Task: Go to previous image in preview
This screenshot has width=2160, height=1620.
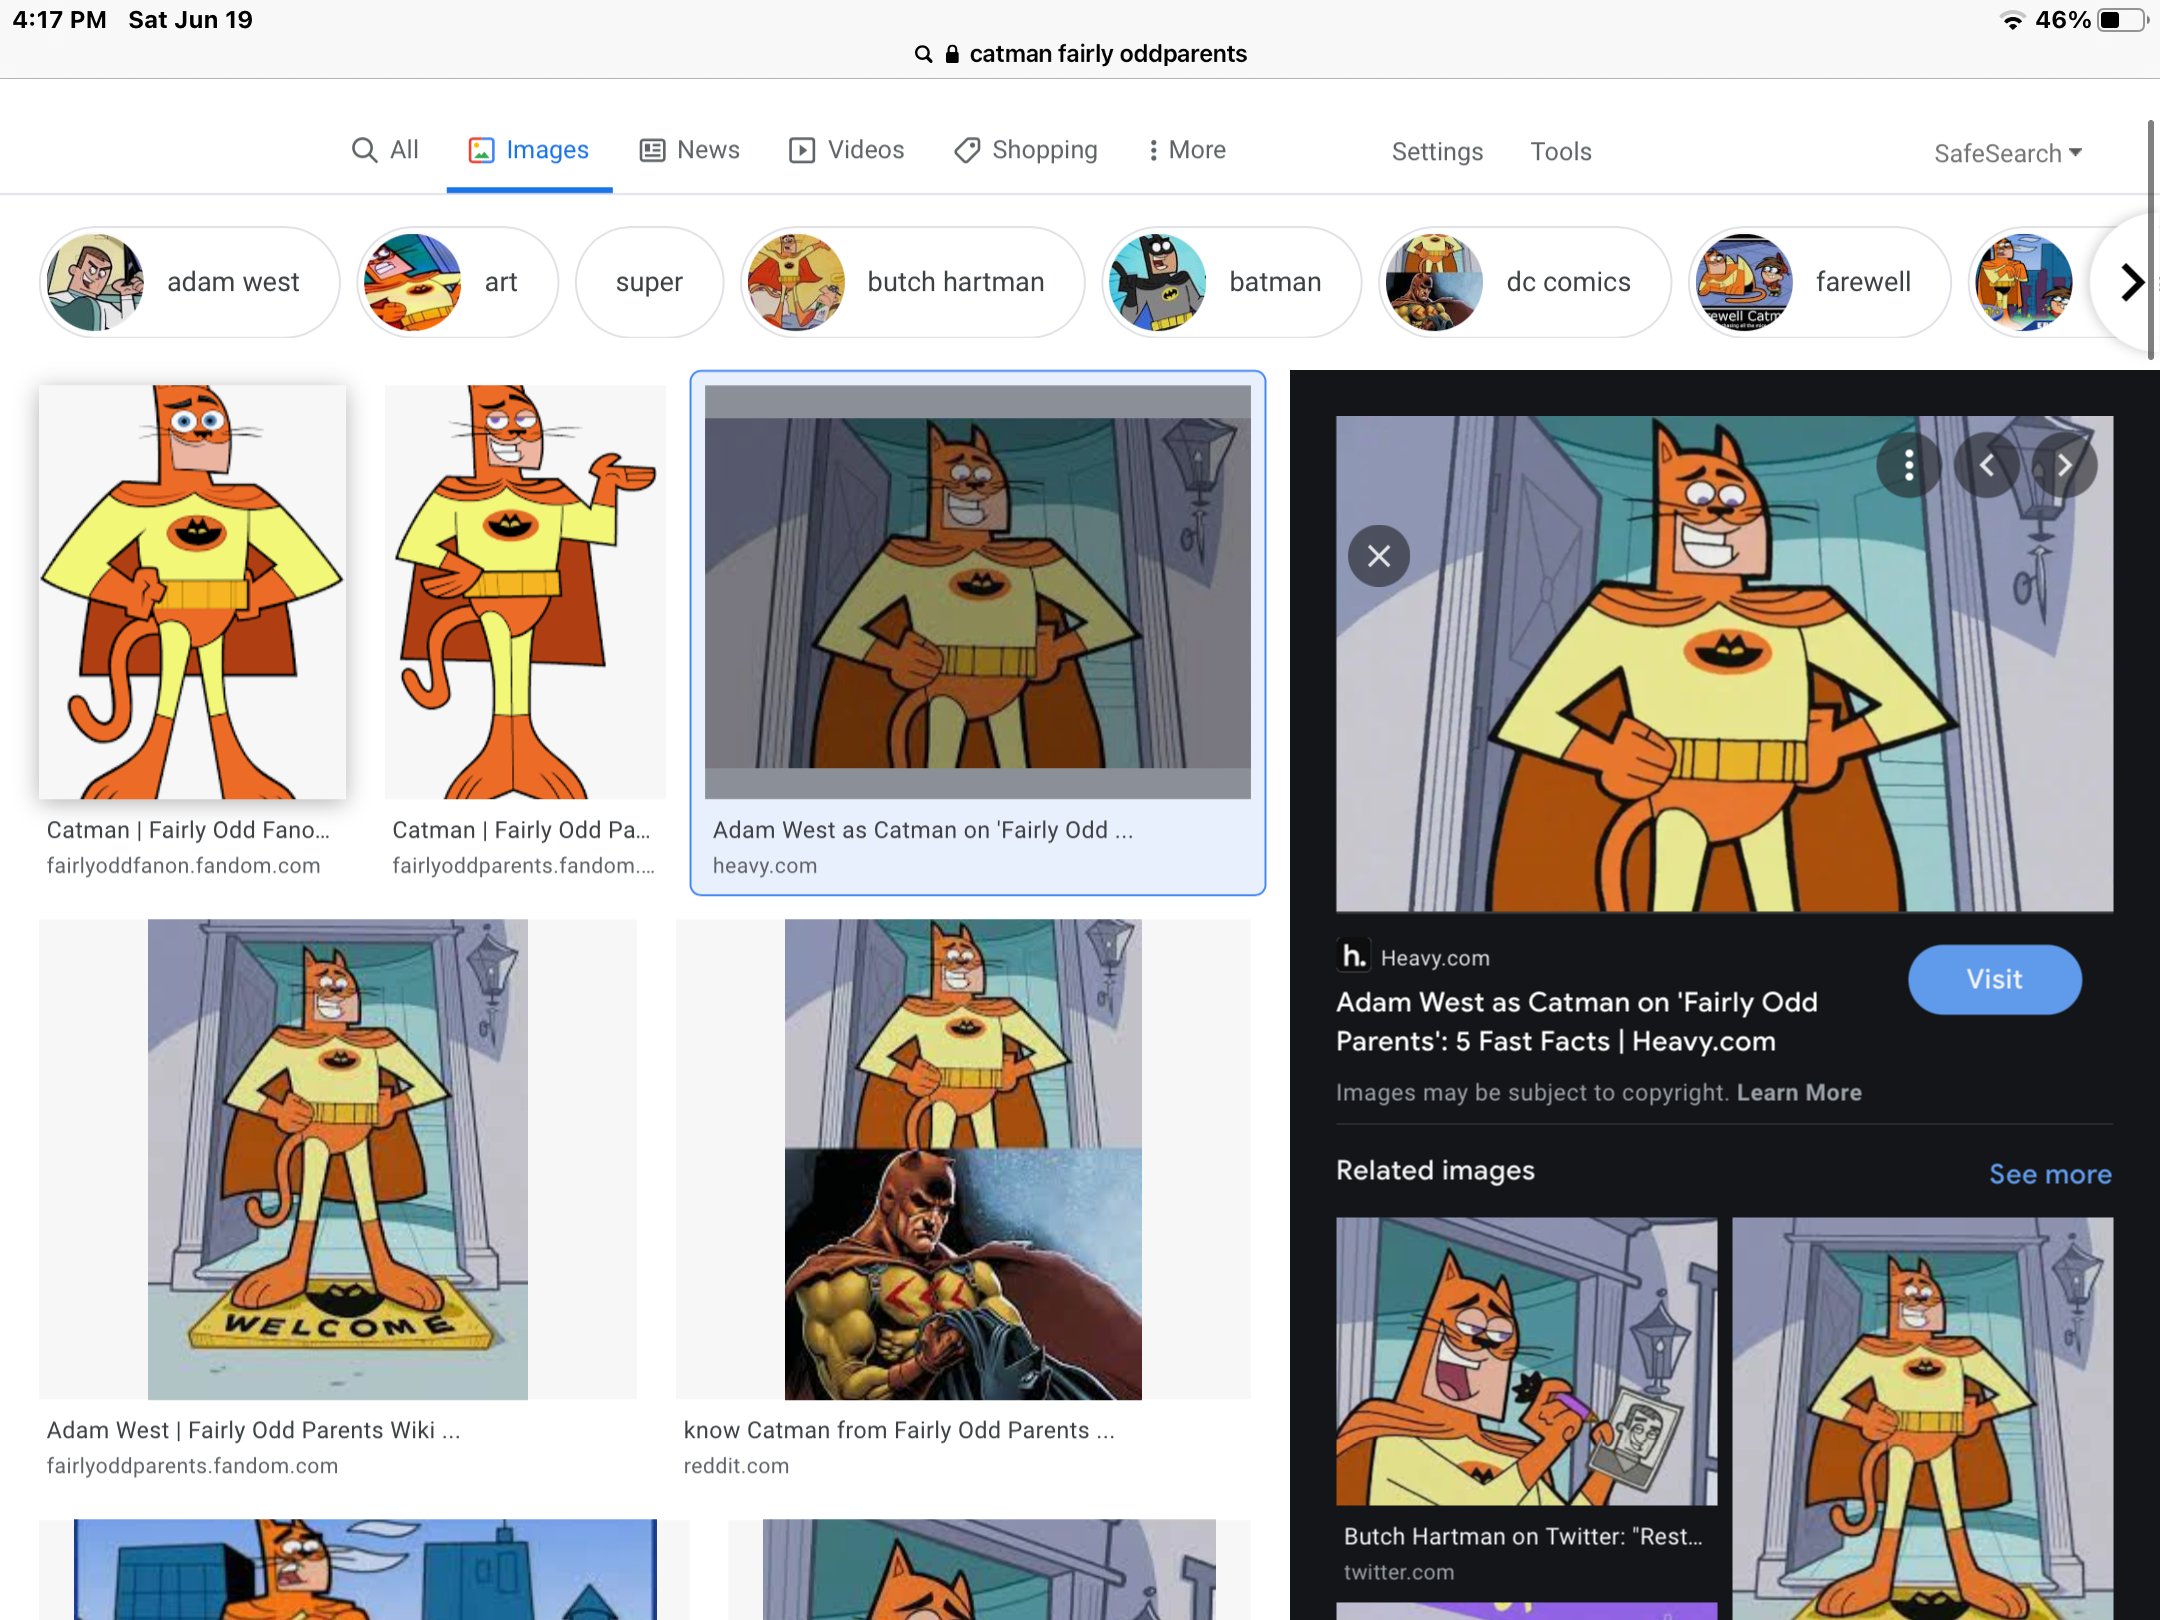Action: [1986, 465]
